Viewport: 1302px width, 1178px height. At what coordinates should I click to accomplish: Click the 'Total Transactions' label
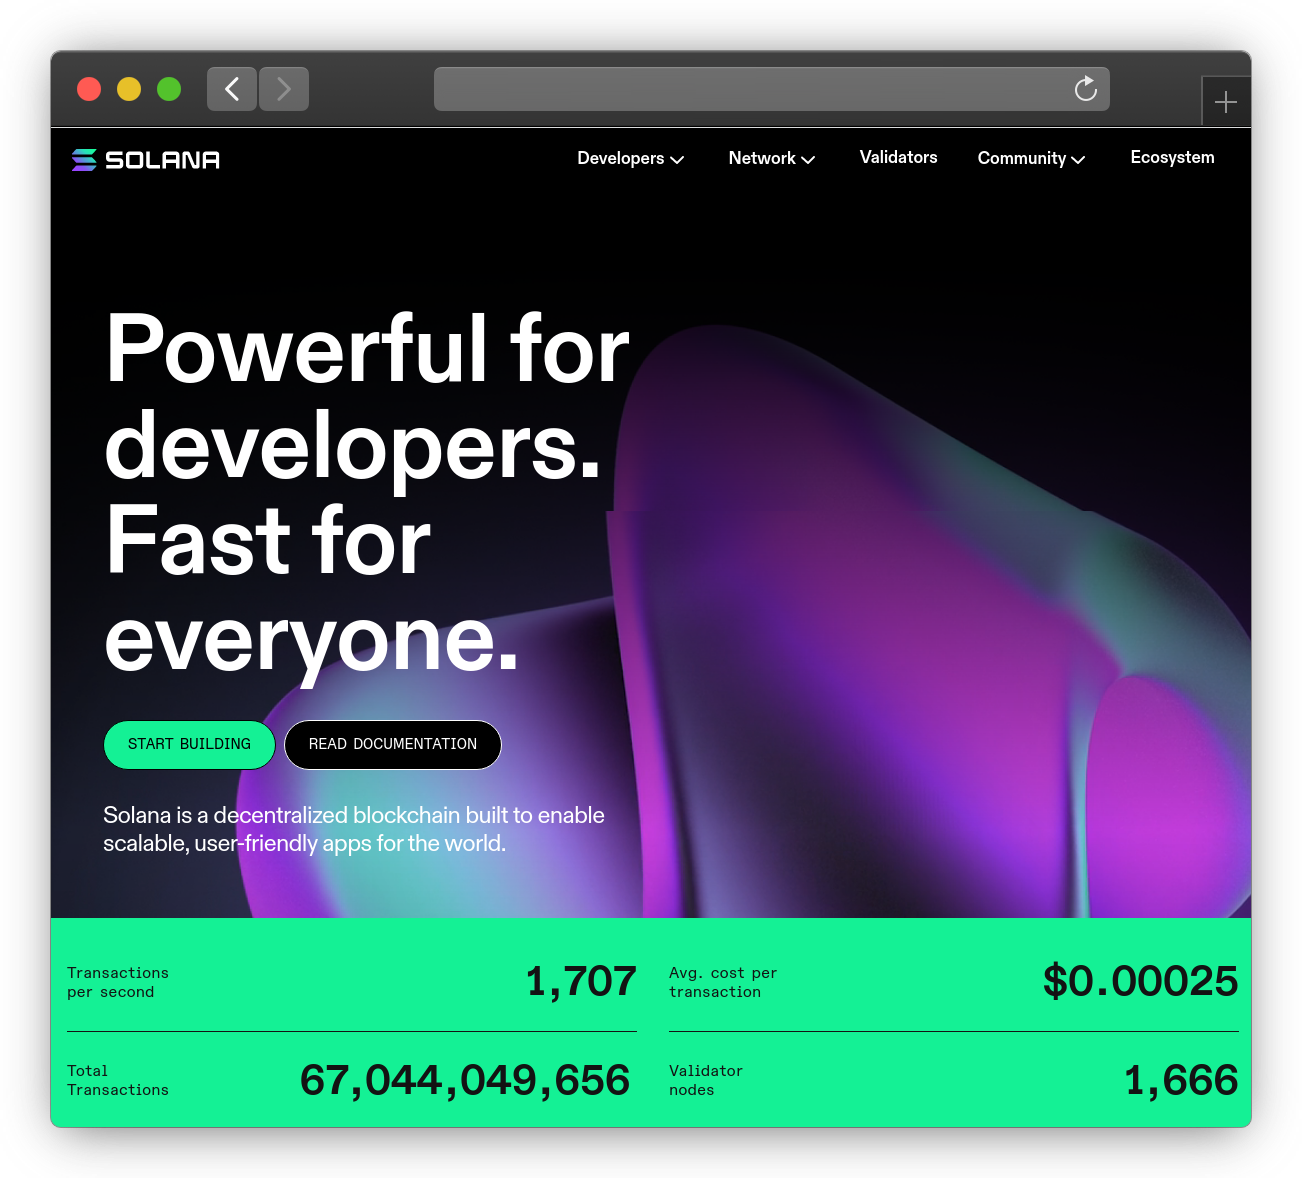click(118, 1080)
